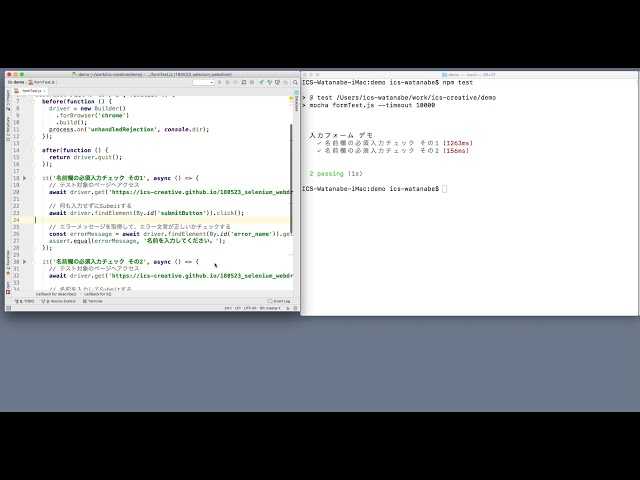This screenshot has height=480, width=640.
Task: Click the VCS revert arrow icon
Action: point(286,82)
